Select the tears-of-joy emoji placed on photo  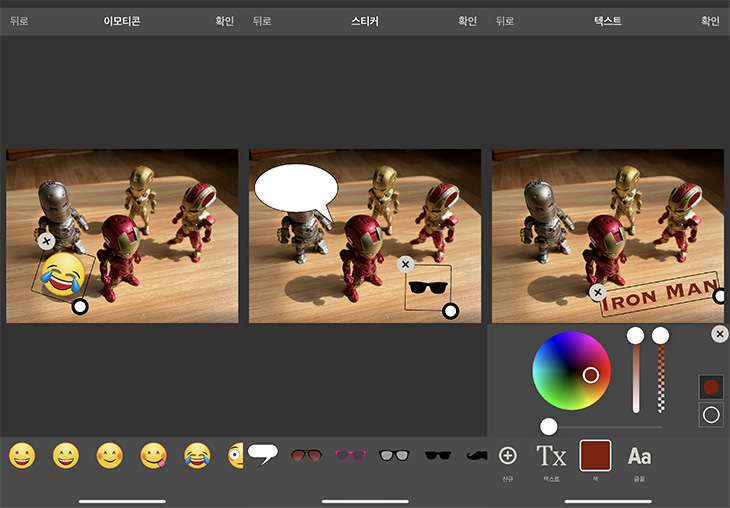point(63,275)
